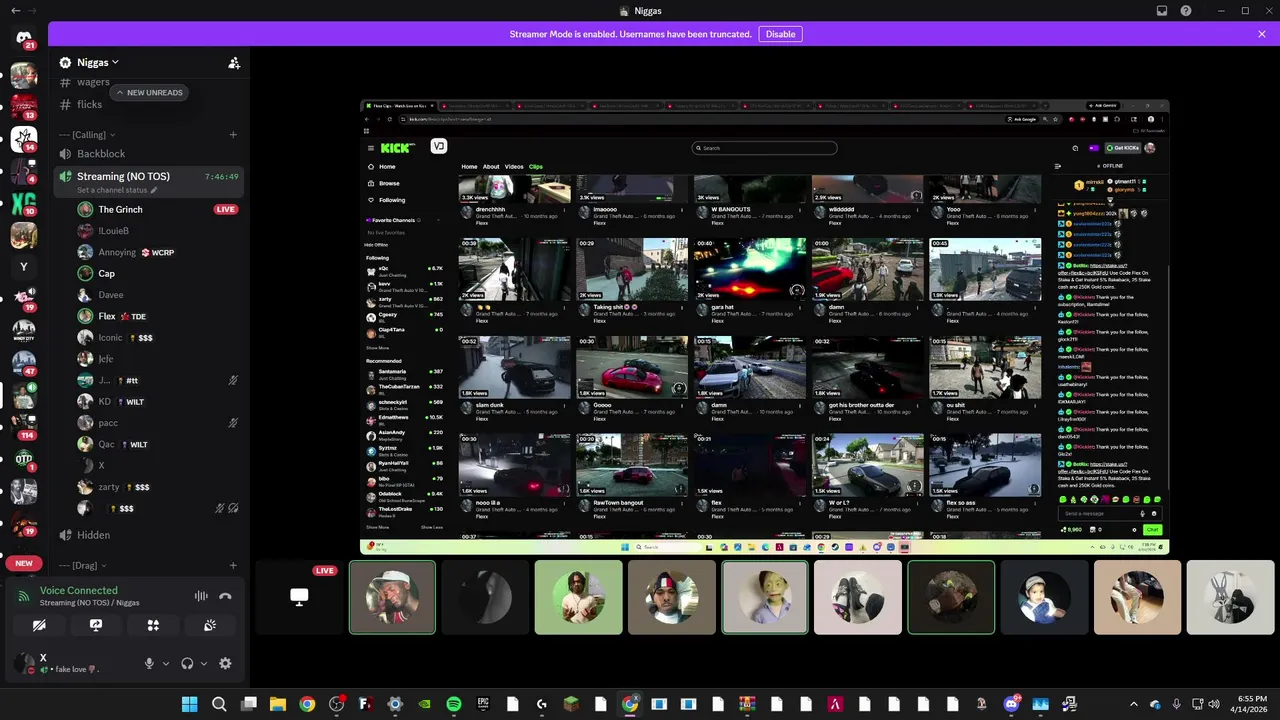Screen dimensions: 1280x720
Task: Click the invite members icon beside server name
Action: (x=234, y=62)
